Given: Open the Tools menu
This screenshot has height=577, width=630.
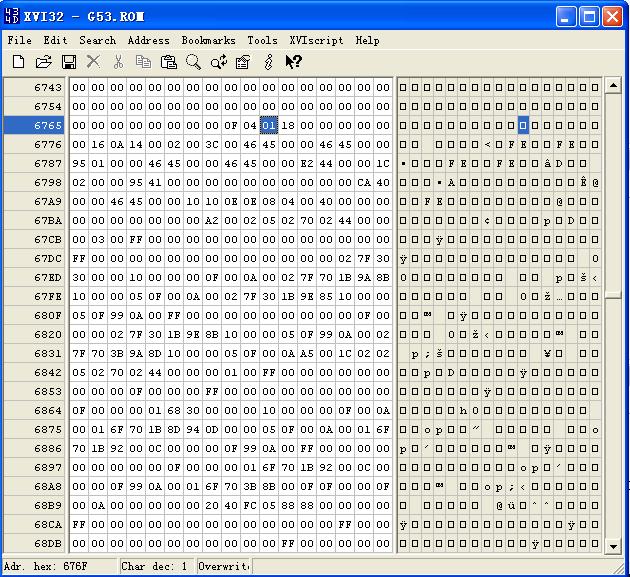Looking at the screenshot, I should point(262,40).
